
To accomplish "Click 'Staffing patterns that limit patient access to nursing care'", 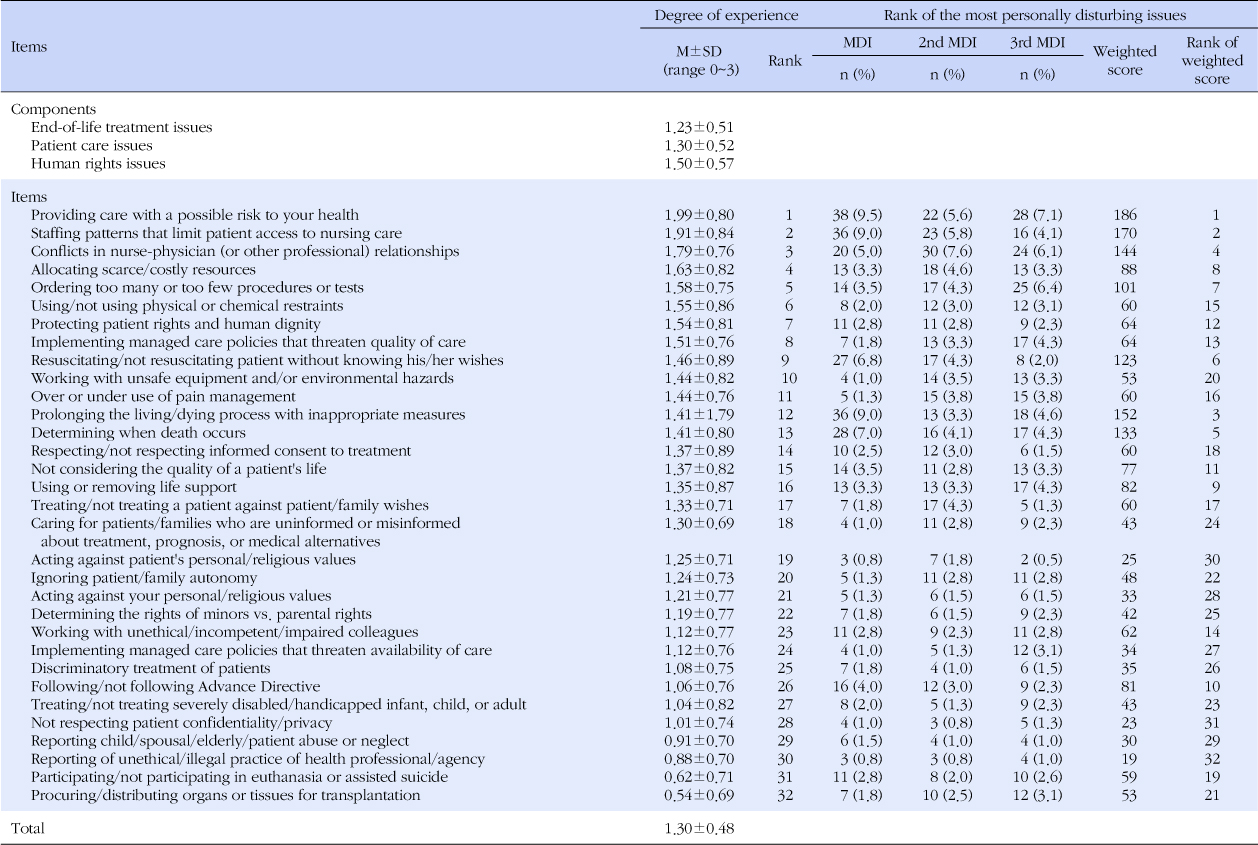I will point(216,233).
